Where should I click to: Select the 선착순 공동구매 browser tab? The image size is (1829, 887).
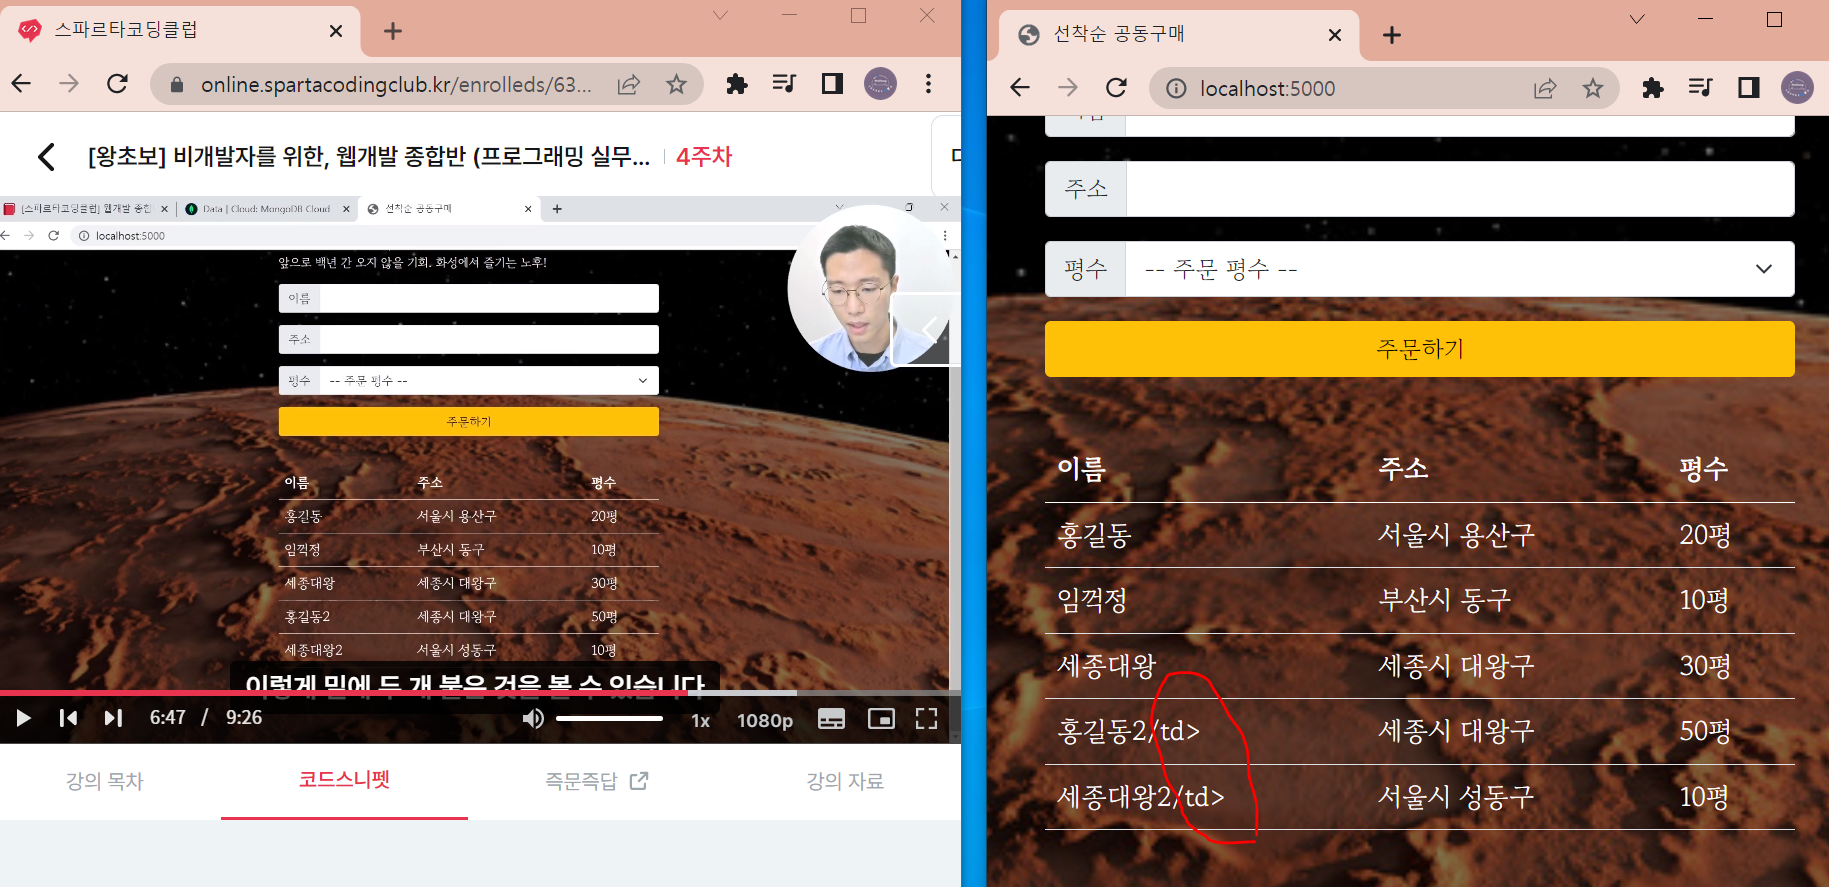[x=1179, y=34]
